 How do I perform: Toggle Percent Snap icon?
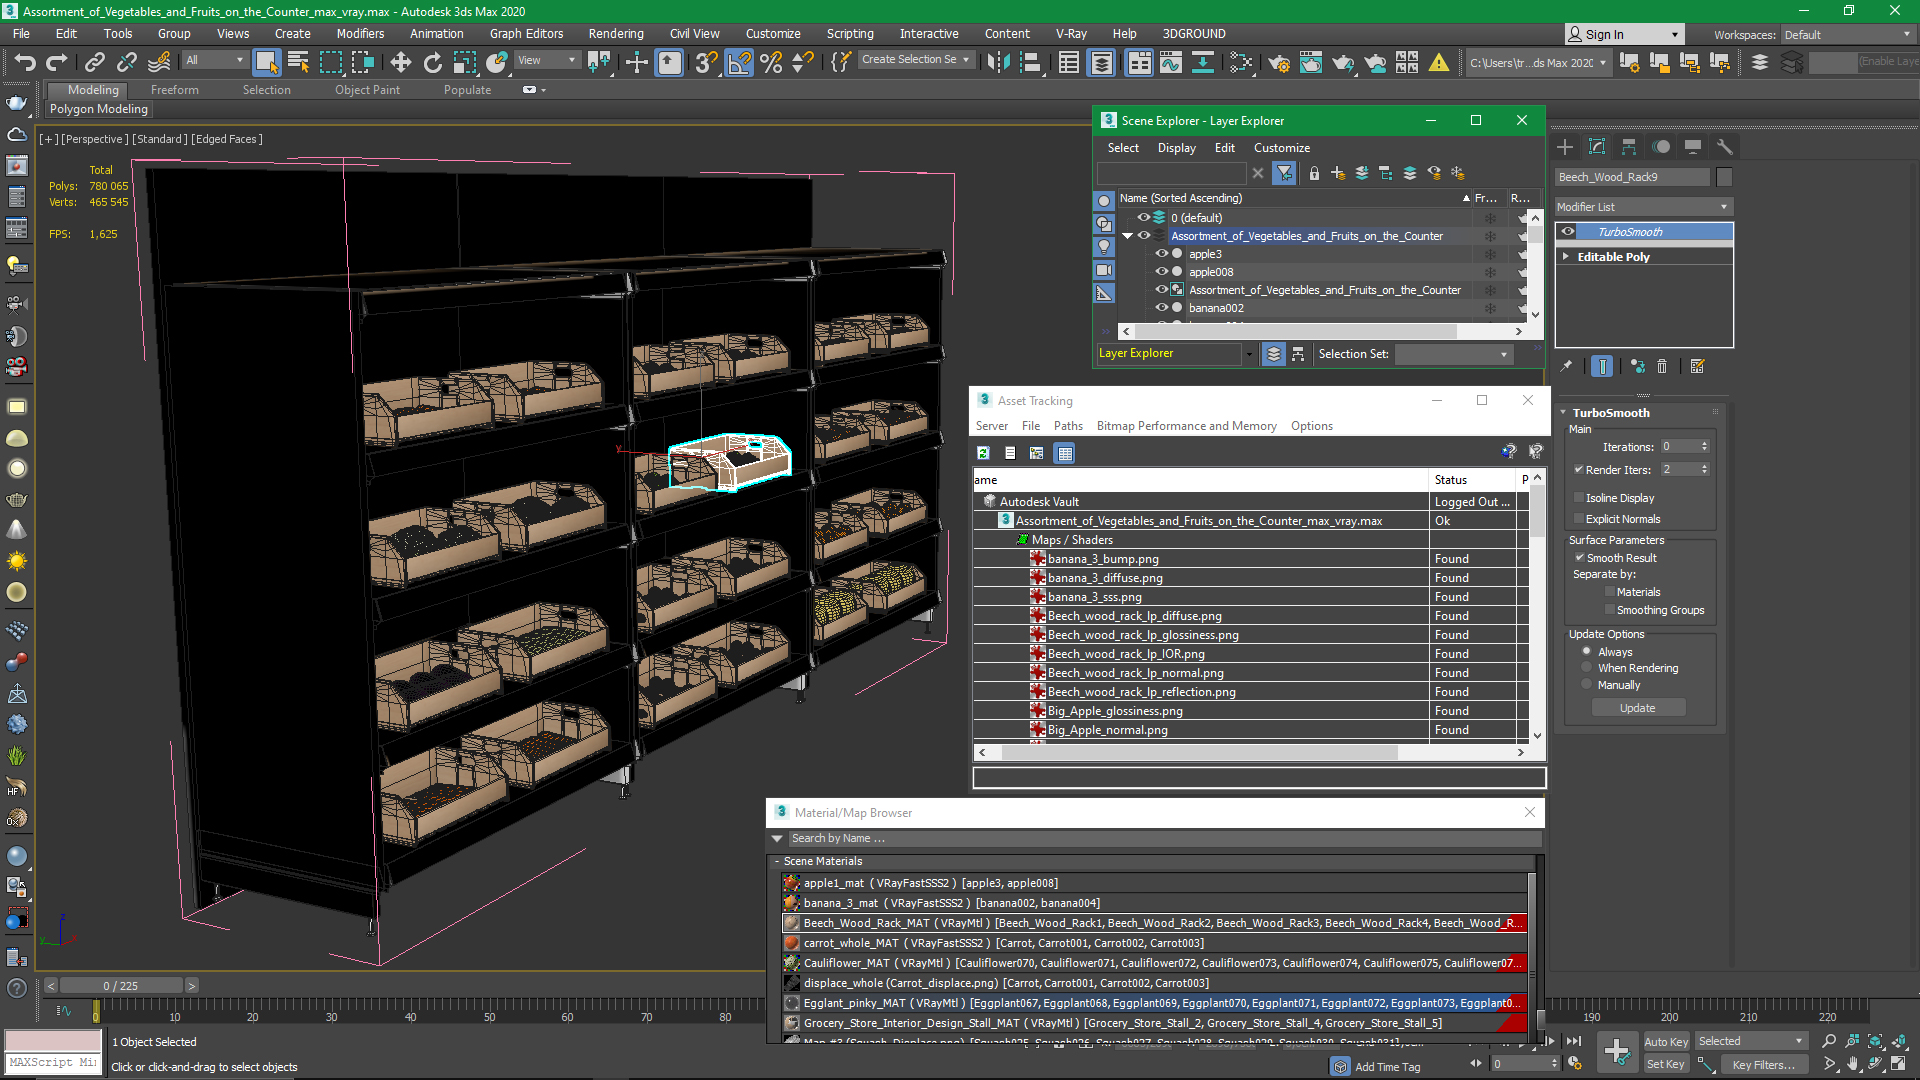click(771, 63)
